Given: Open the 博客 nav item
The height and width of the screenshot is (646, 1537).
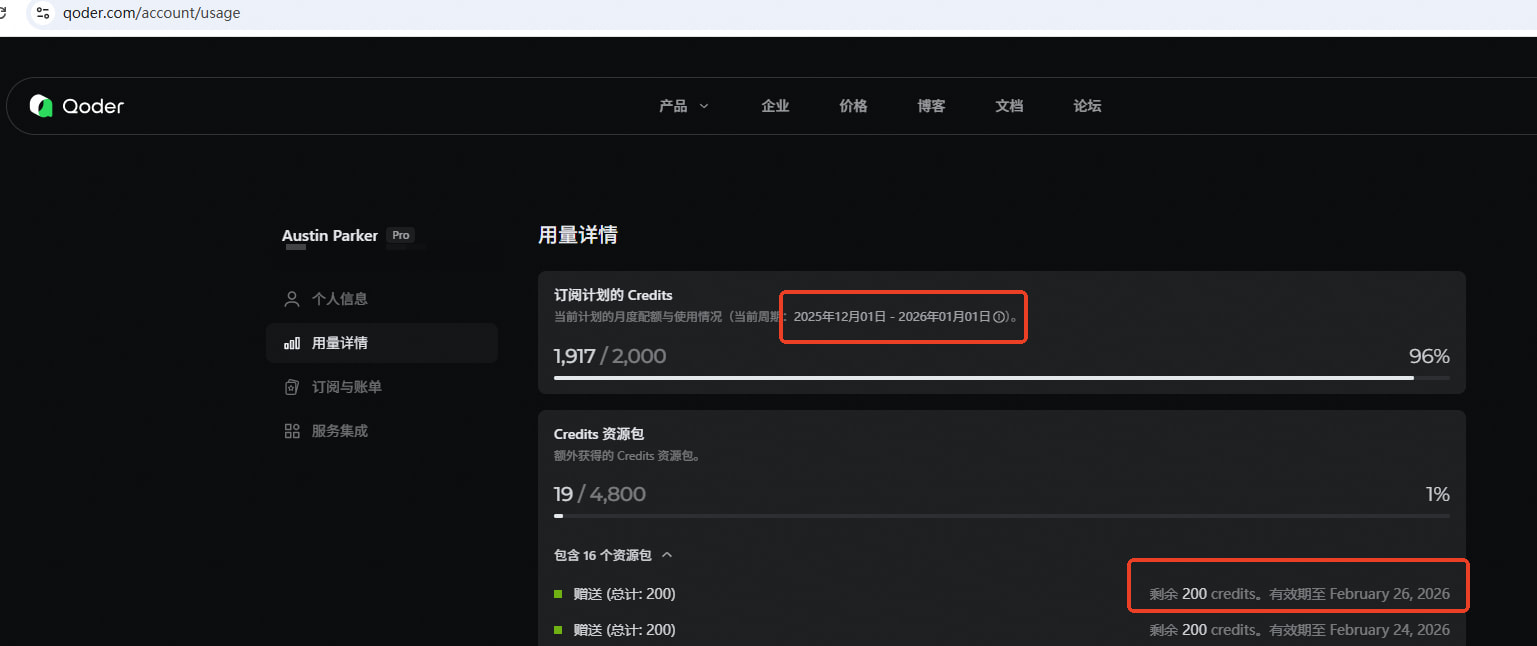Looking at the screenshot, I should tap(931, 106).
